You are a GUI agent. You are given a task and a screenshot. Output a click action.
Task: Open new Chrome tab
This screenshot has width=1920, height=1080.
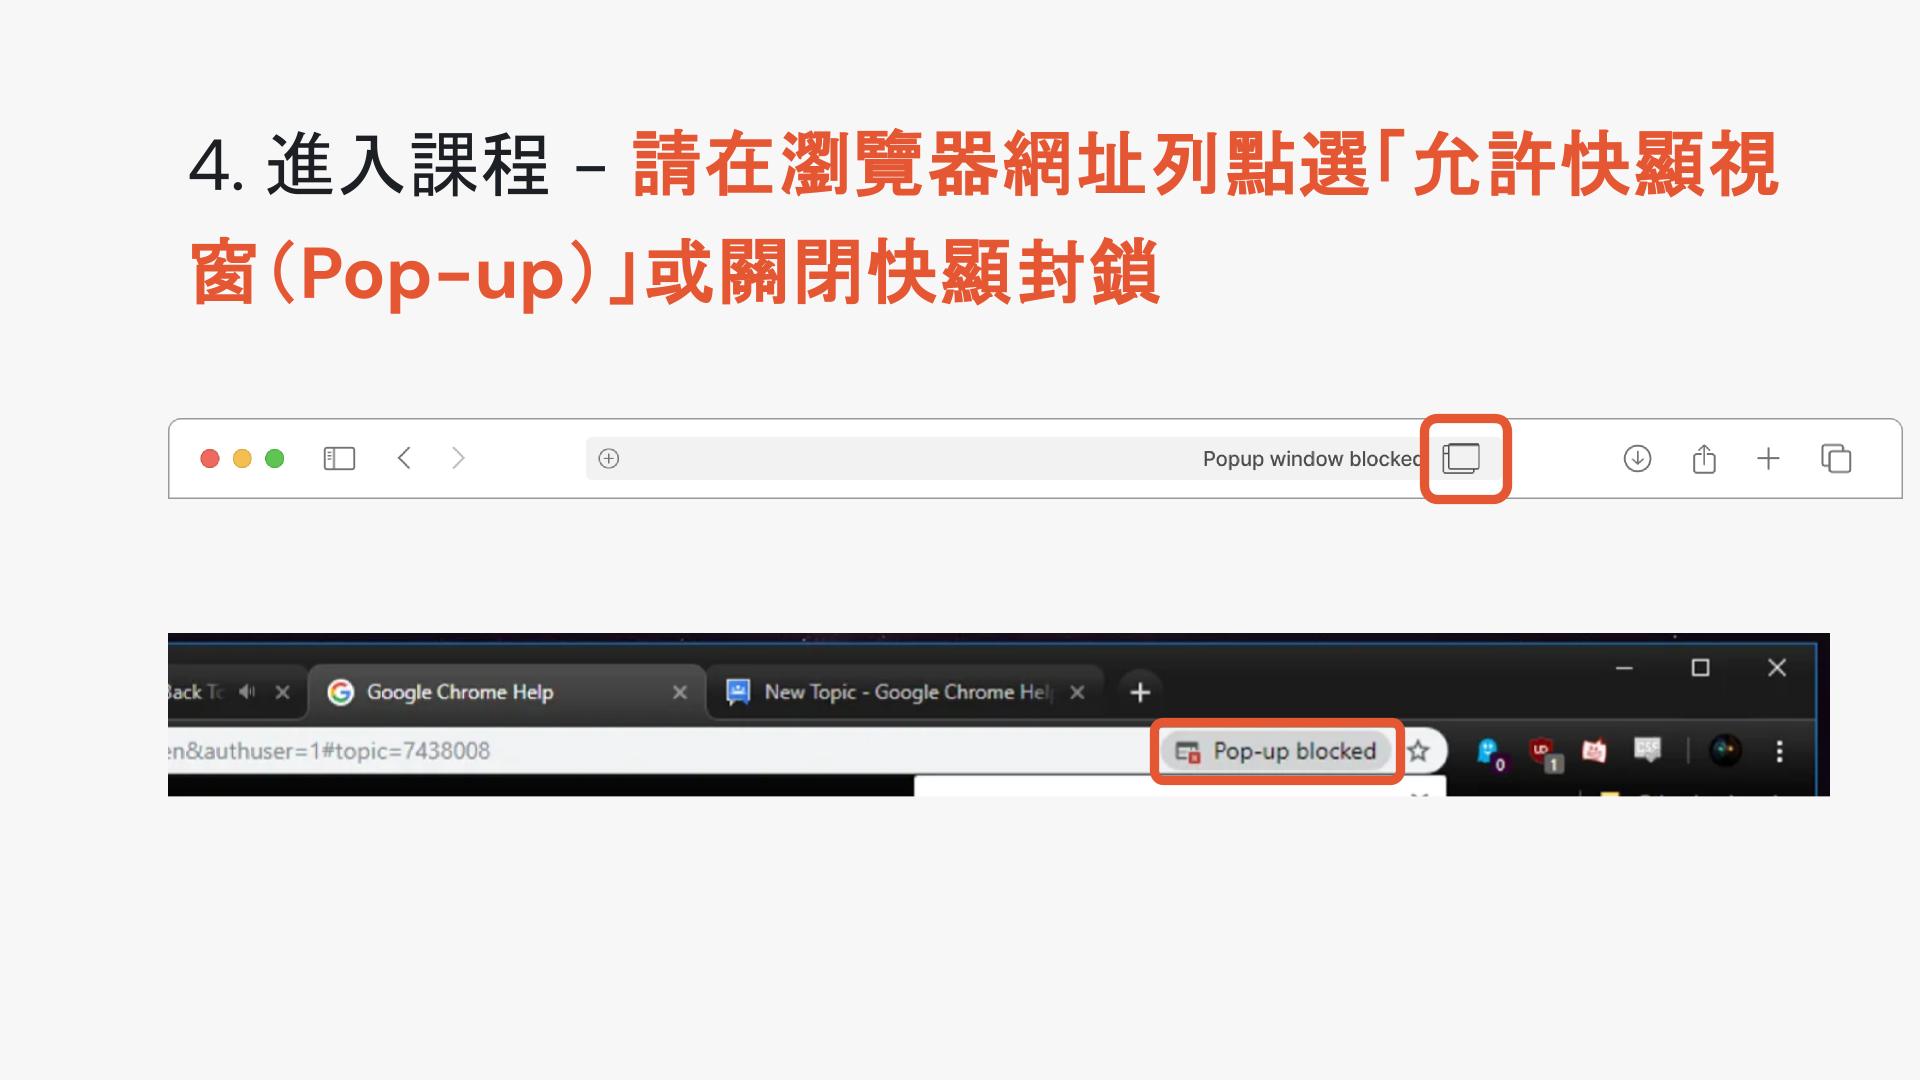click(x=1140, y=692)
